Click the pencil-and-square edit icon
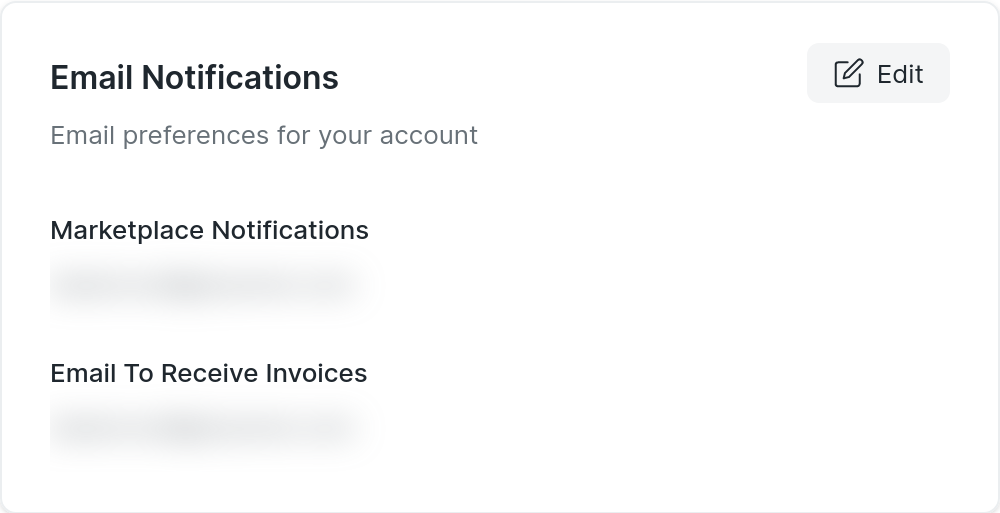 click(x=848, y=73)
